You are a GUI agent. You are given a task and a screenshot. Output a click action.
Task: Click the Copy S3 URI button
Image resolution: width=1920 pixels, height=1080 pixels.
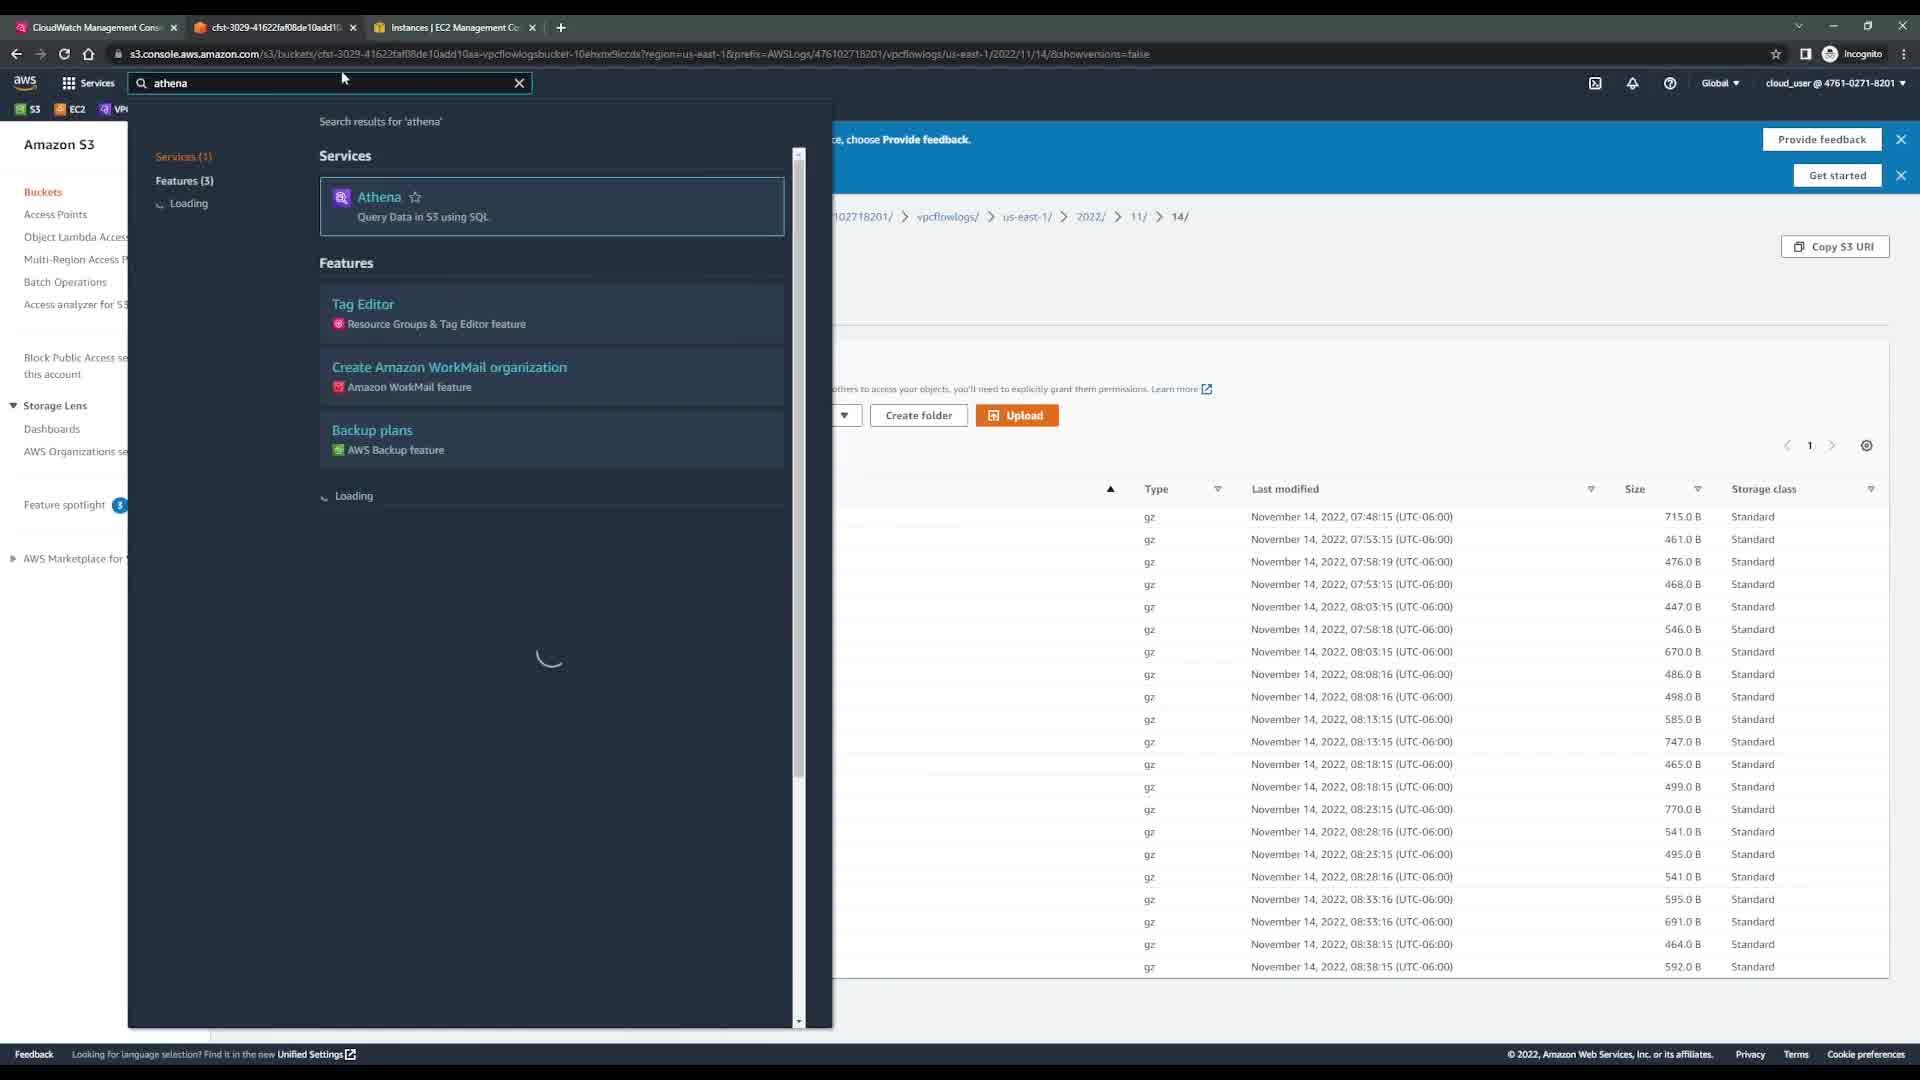point(1834,247)
